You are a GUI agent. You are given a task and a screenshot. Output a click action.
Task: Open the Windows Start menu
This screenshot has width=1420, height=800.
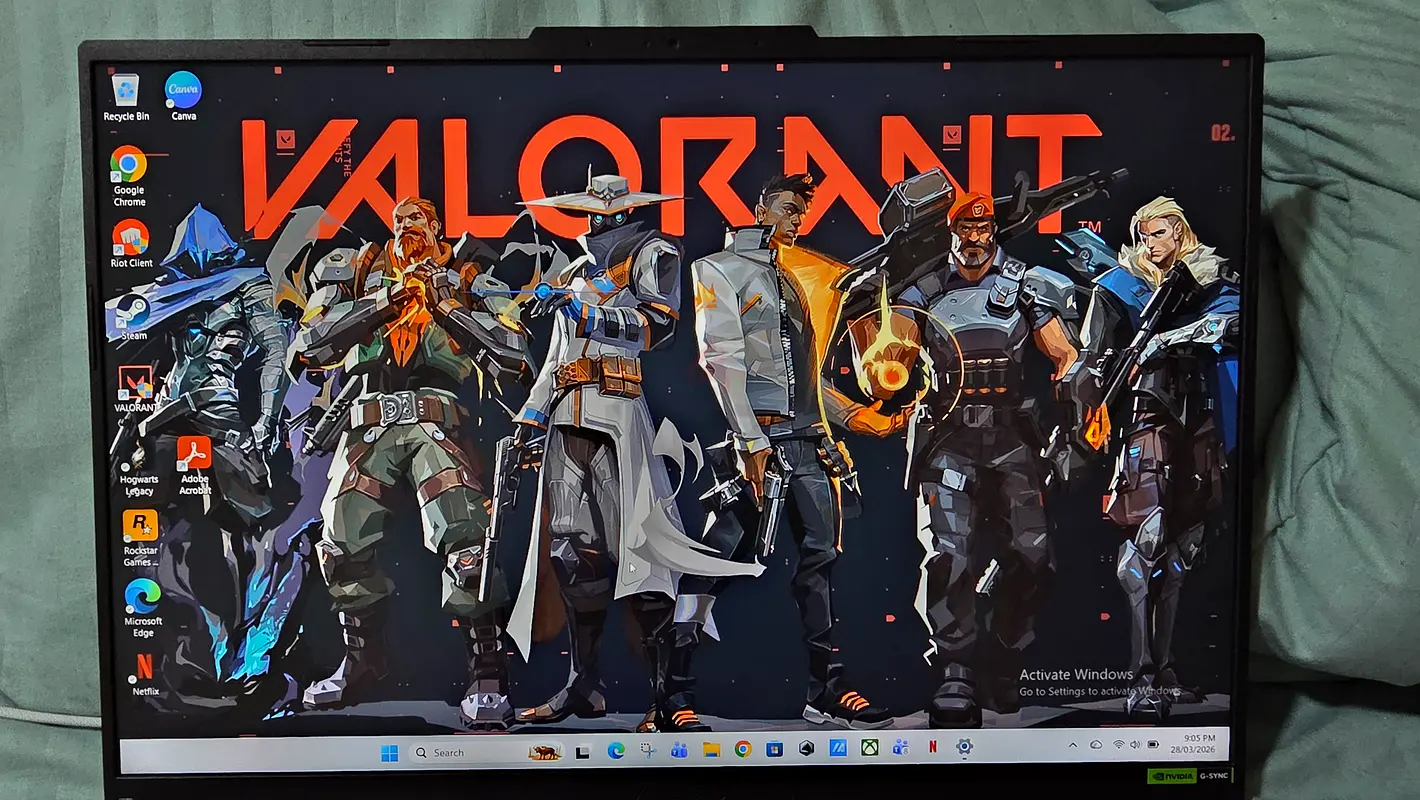click(389, 752)
